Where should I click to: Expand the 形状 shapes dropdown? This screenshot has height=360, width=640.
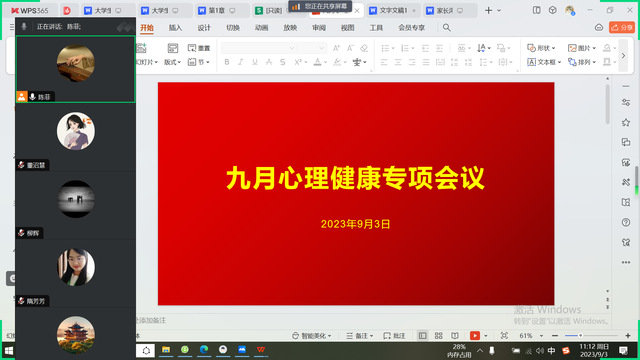541,48
